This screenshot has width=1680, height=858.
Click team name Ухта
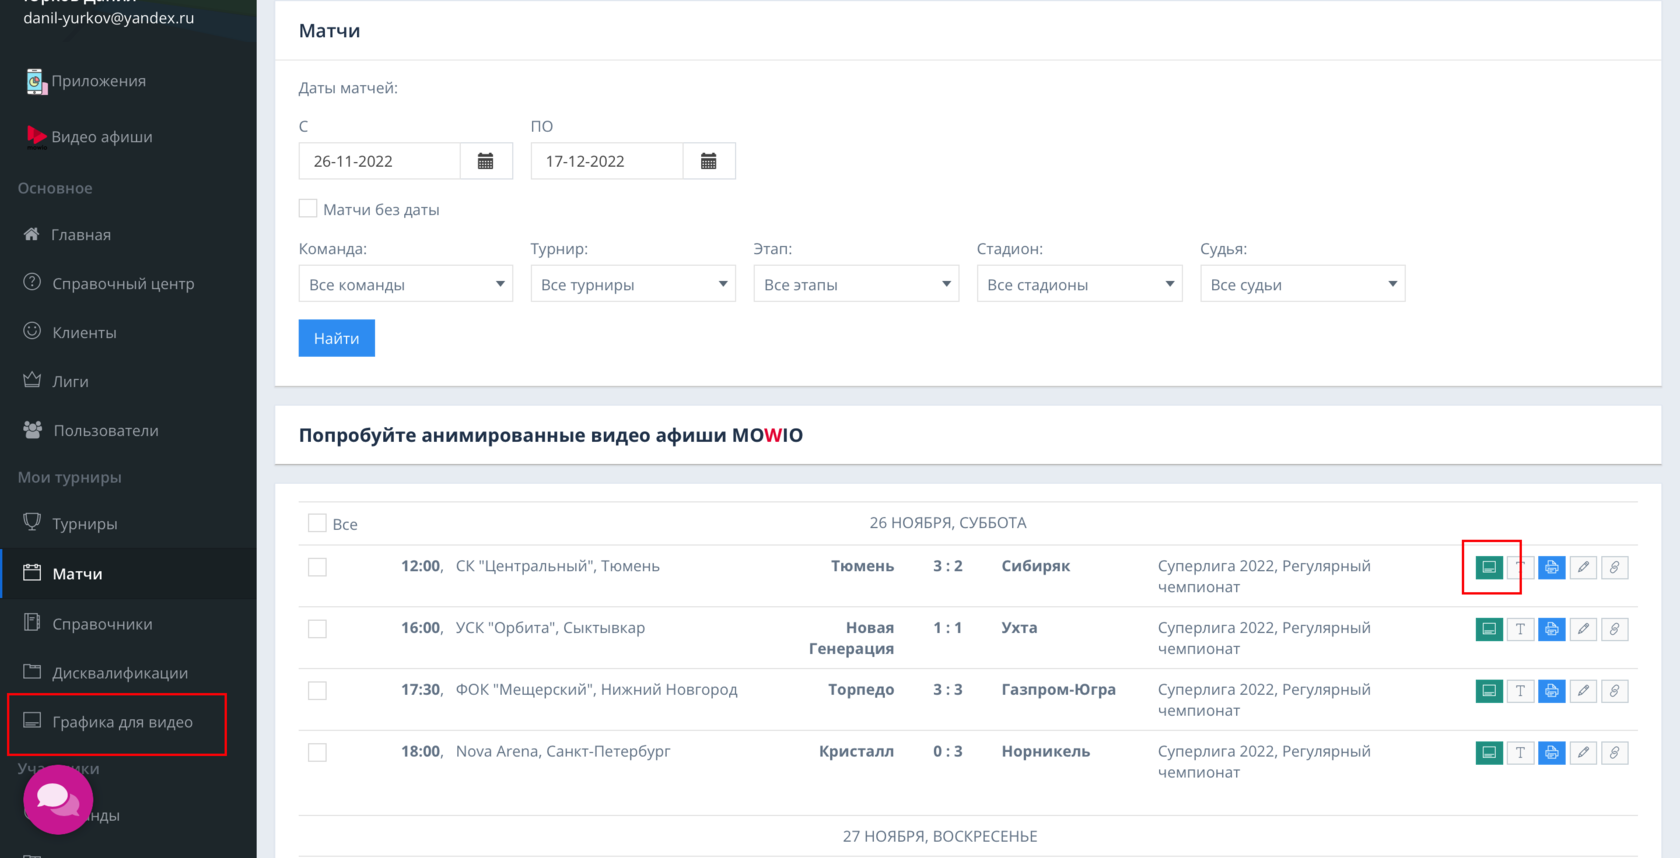[x=1019, y=628]
